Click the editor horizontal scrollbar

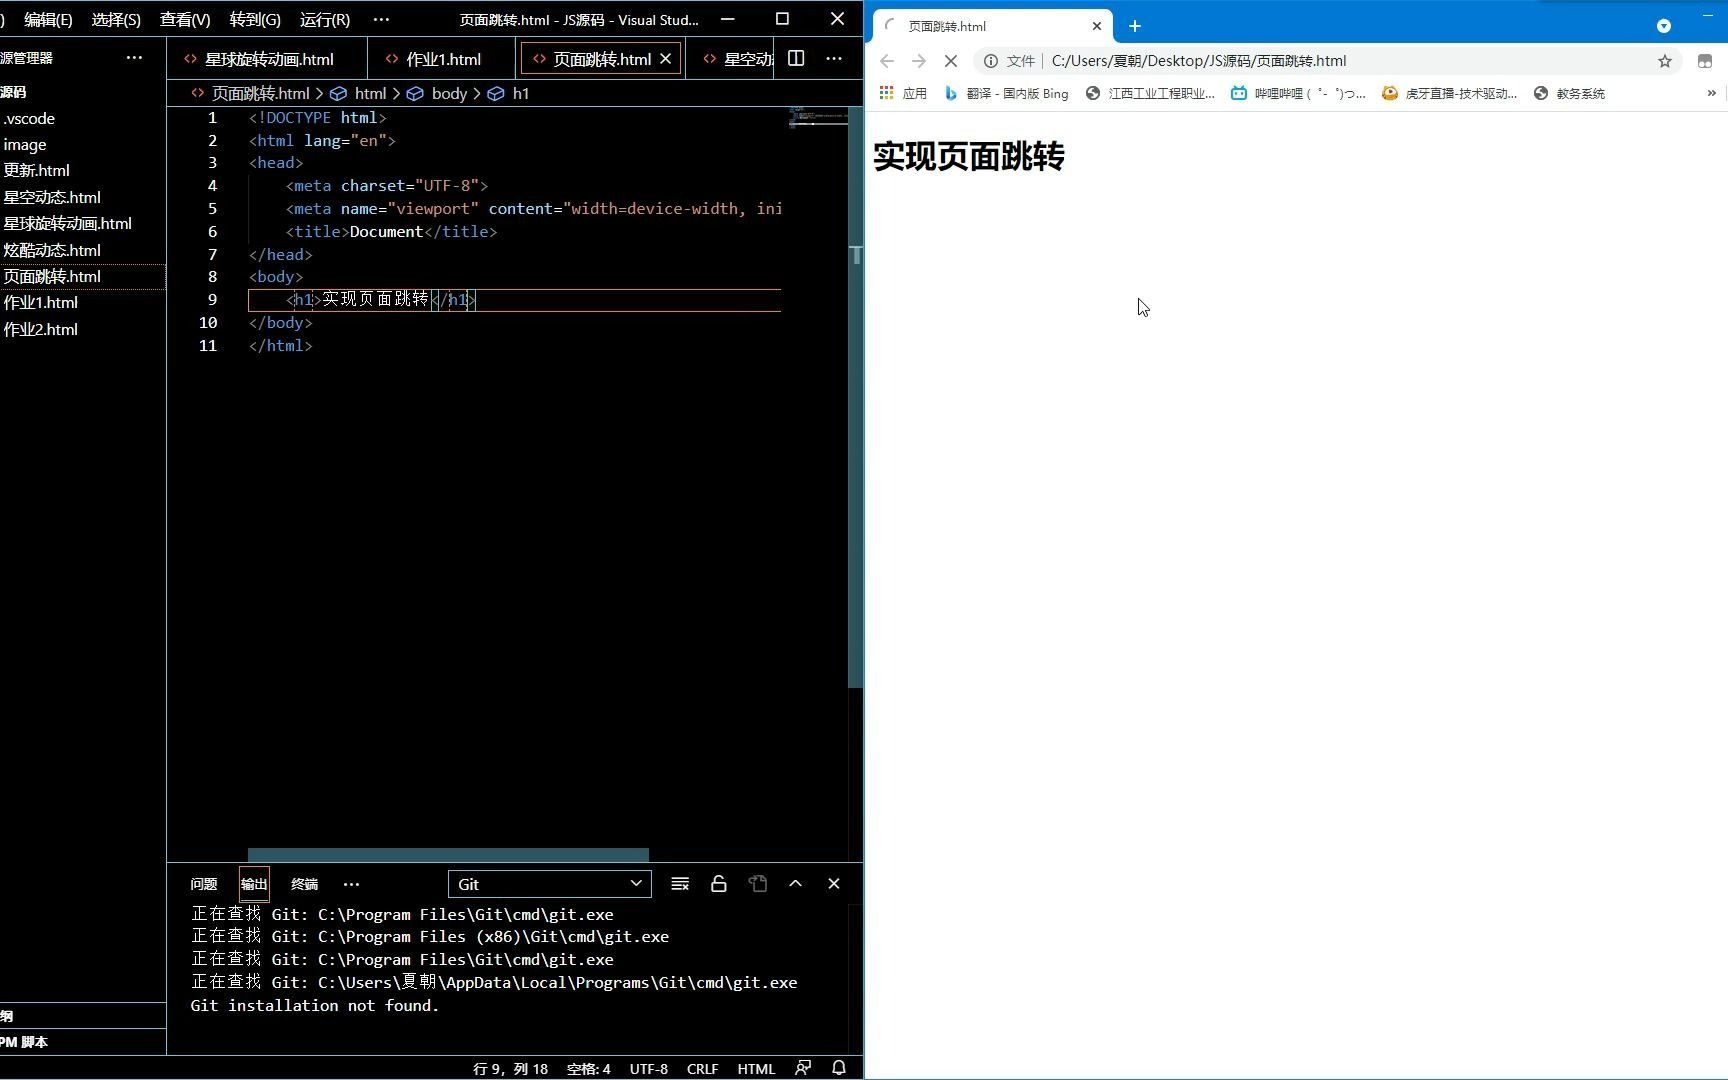coord(448,855)
